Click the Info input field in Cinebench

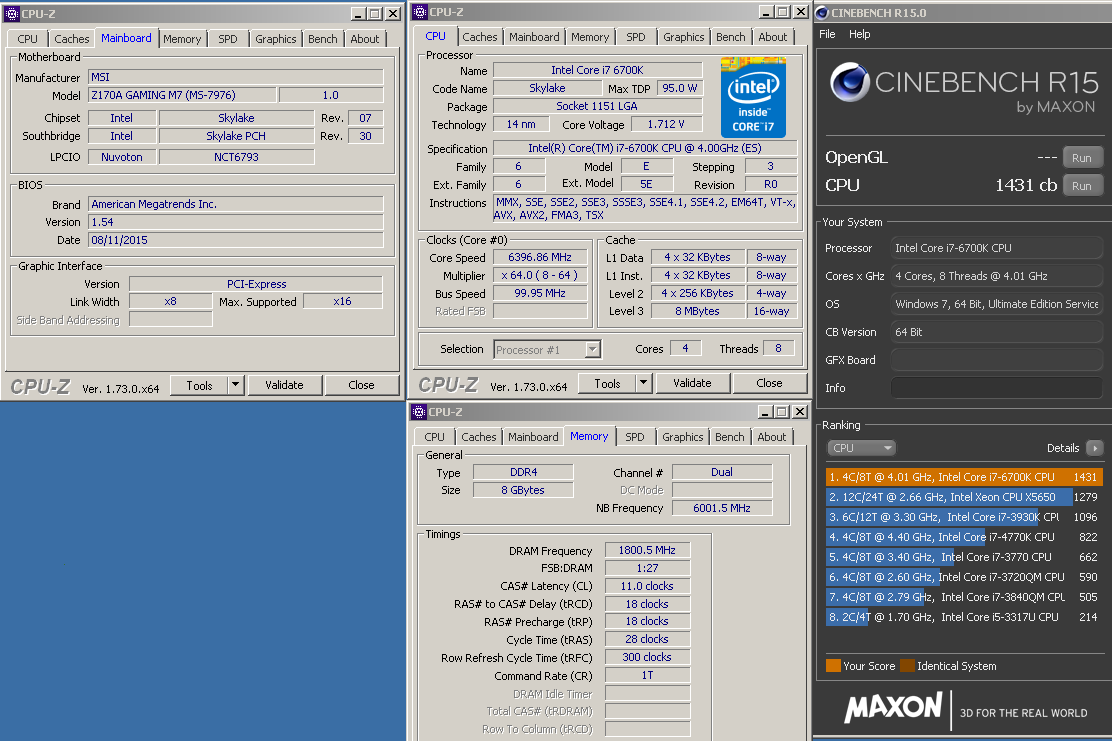[x=996, y=388]
